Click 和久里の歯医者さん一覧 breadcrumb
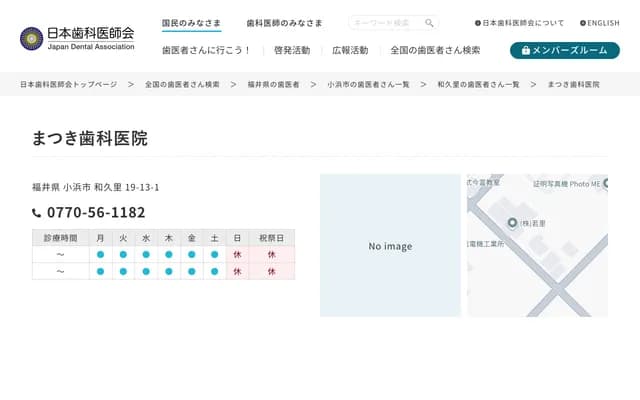The height and width of the screenshot is (400, 640). (x=478, y=85)
